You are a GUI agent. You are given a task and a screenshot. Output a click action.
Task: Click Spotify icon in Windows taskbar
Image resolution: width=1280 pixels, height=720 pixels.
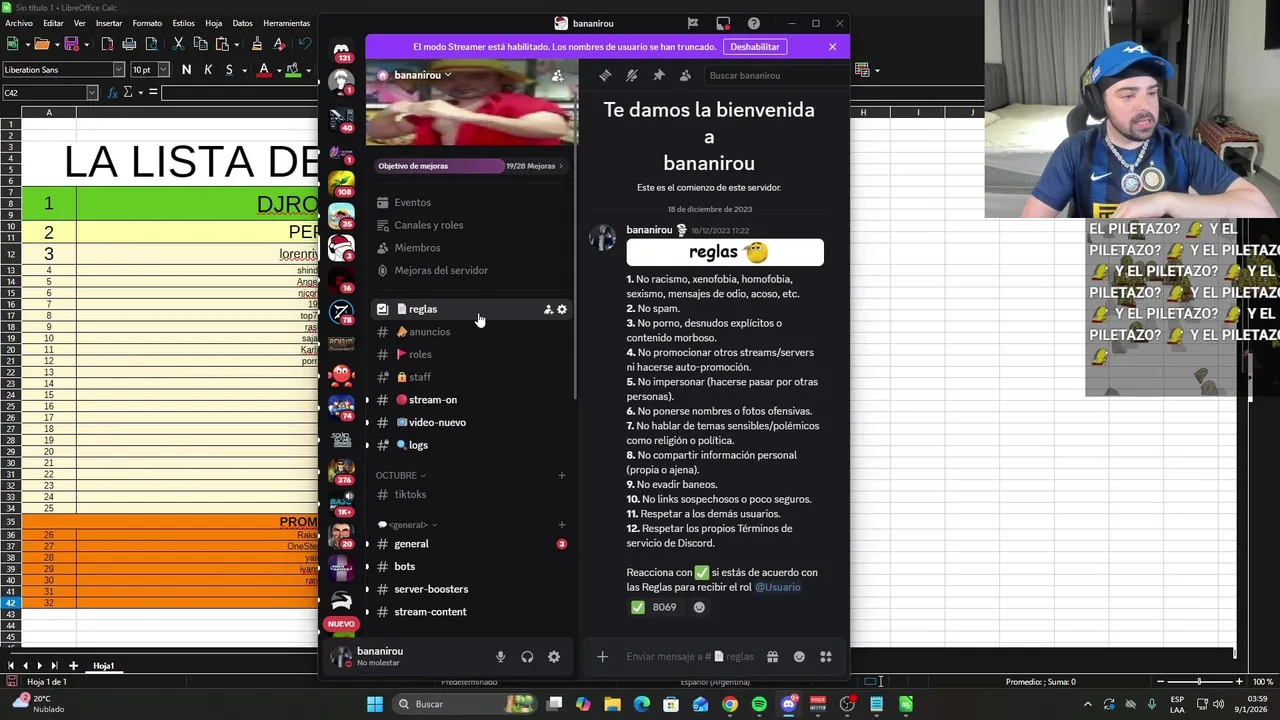[759, 704]
